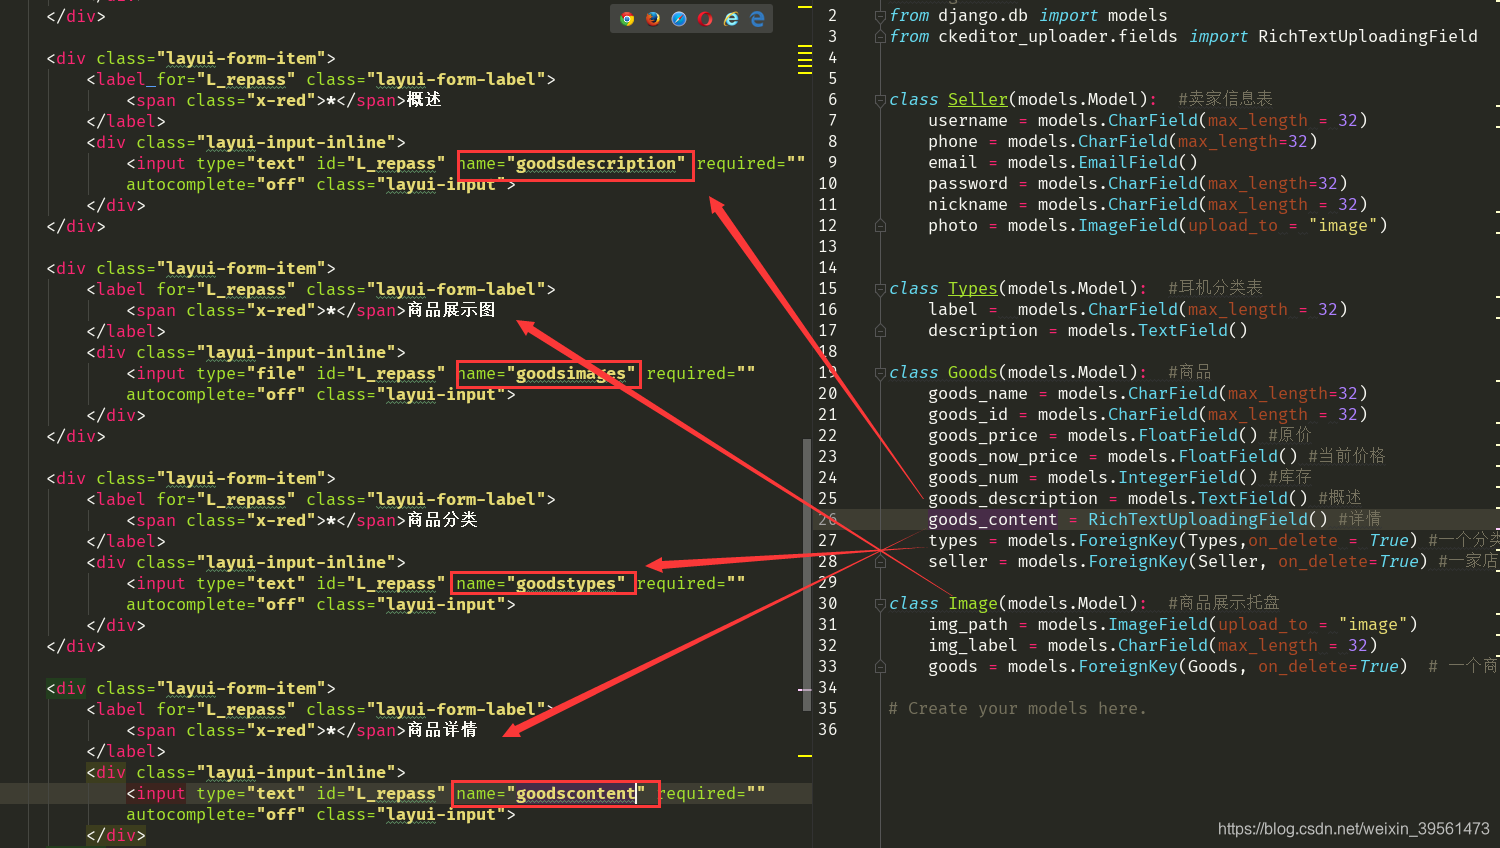Screen dimensions: 1500x848
Task: Click fold end marker at line 28
Action: 880,562
